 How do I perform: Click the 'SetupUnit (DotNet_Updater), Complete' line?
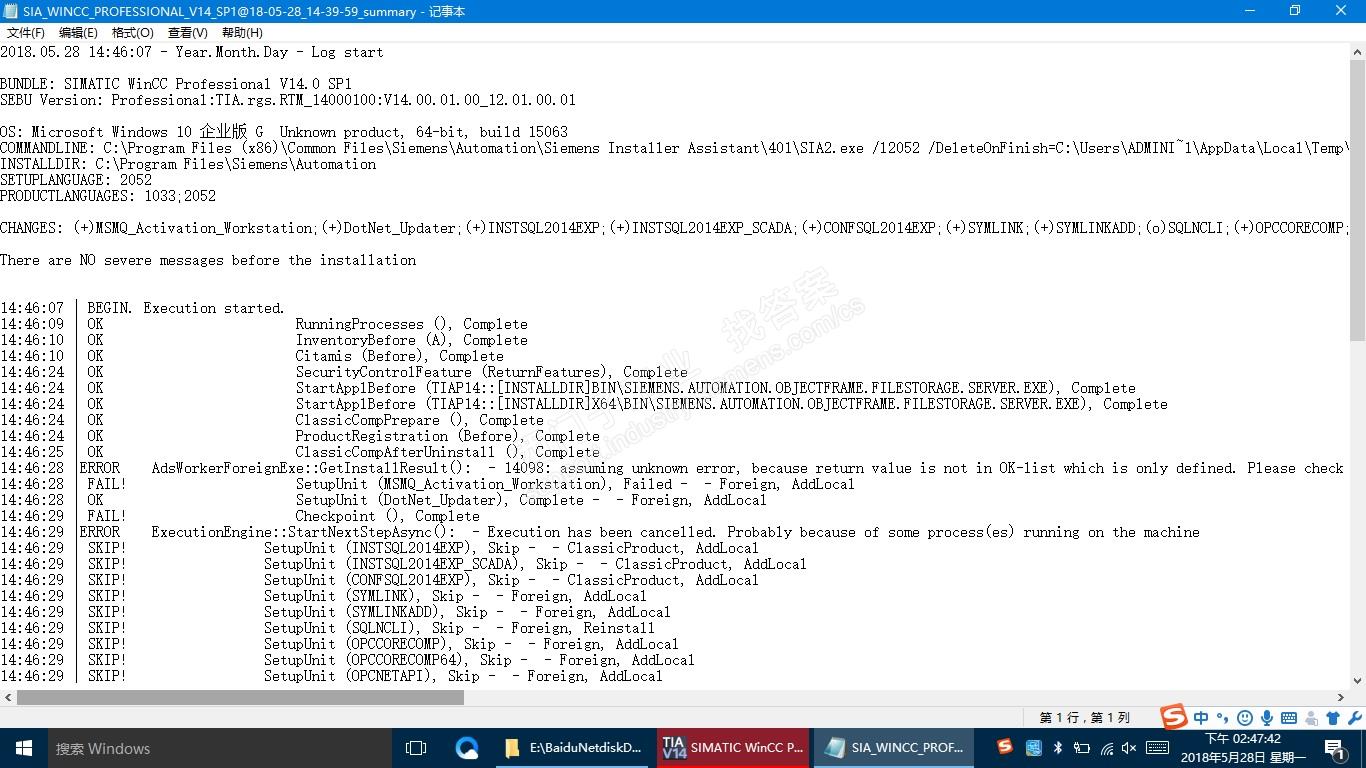[531, 500]
